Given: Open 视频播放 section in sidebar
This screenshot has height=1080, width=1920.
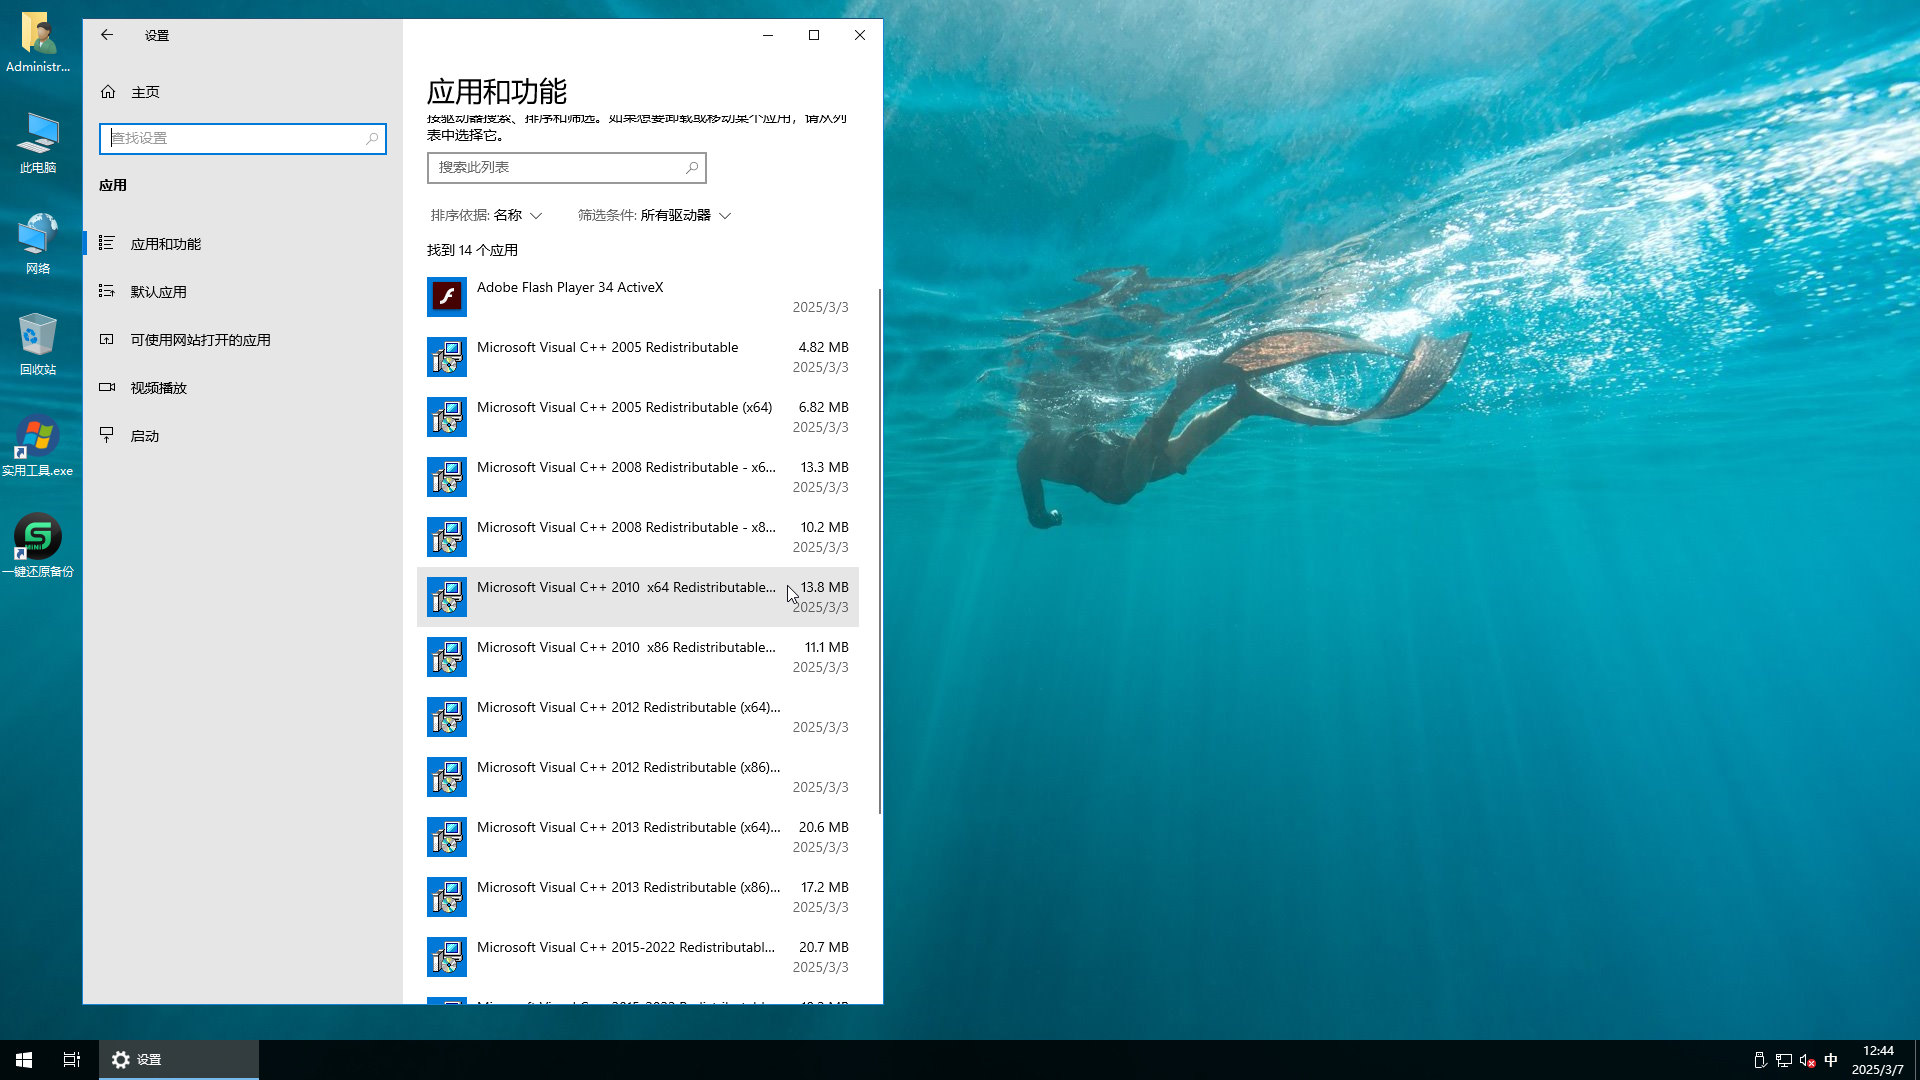Looking at the screenshot, I should coord(242,388).
